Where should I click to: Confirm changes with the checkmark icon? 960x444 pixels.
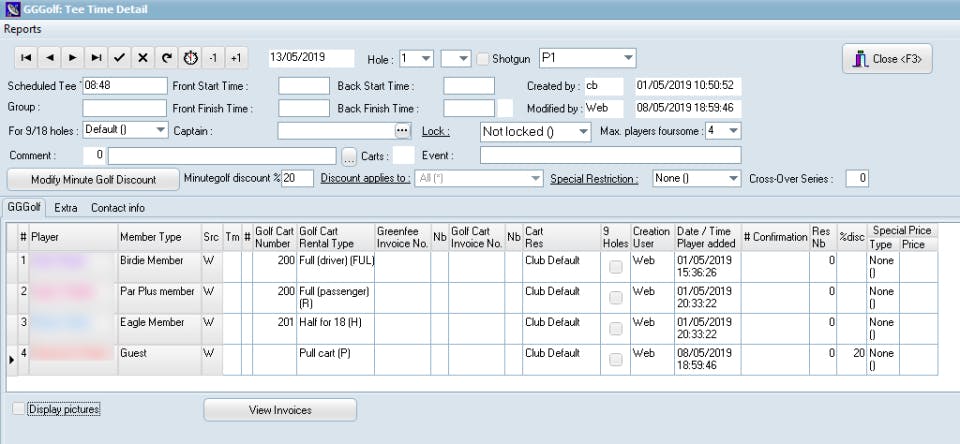click(x=119, y=58)
